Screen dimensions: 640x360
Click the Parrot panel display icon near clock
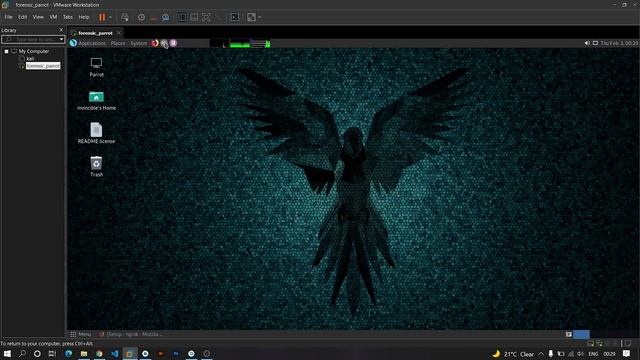(595, 43)
